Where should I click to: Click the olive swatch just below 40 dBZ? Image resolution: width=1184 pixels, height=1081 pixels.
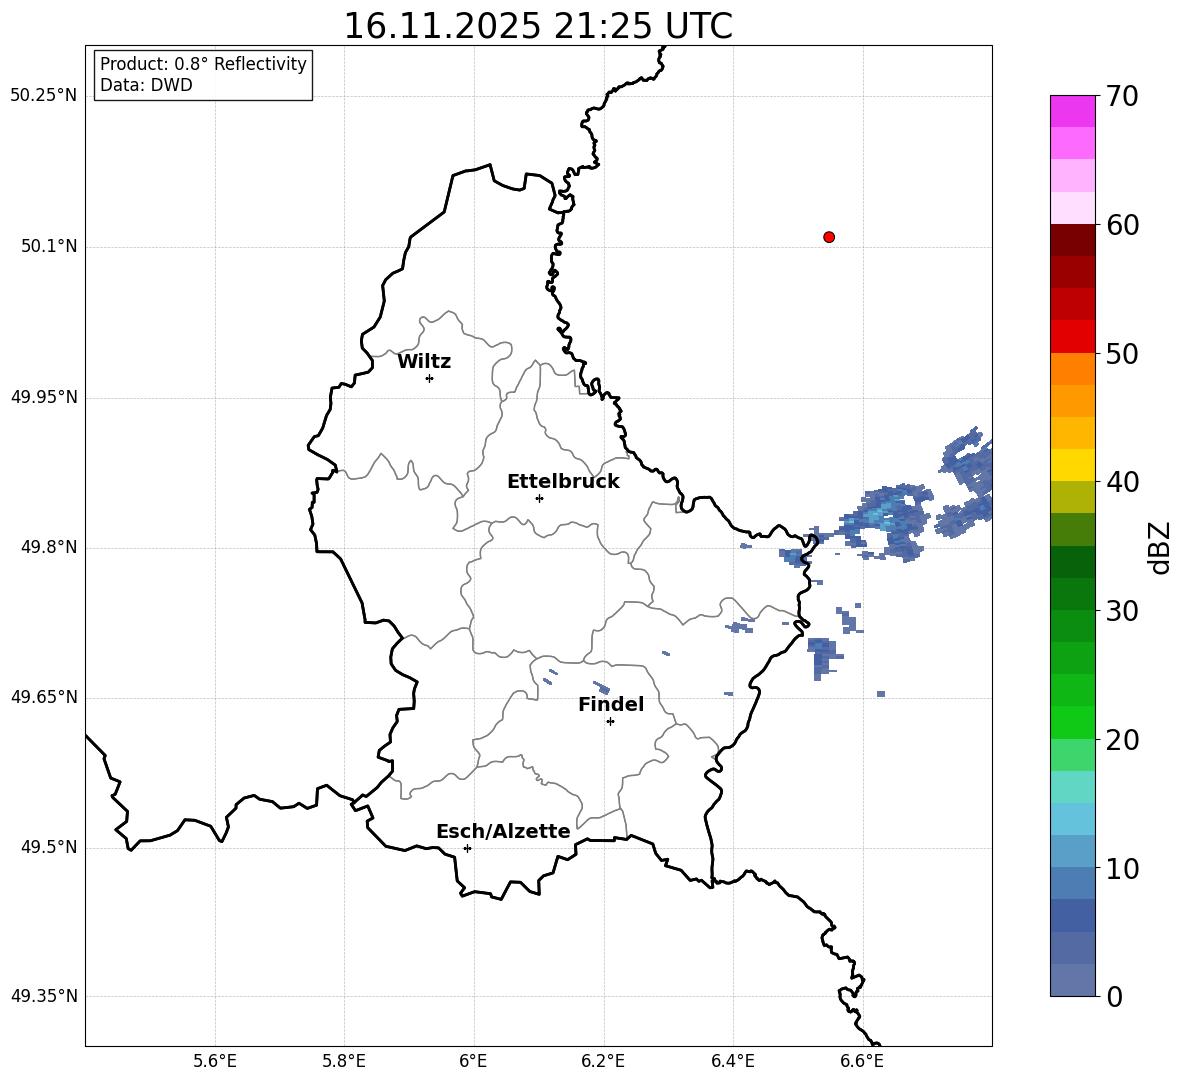pos(1072,497)
